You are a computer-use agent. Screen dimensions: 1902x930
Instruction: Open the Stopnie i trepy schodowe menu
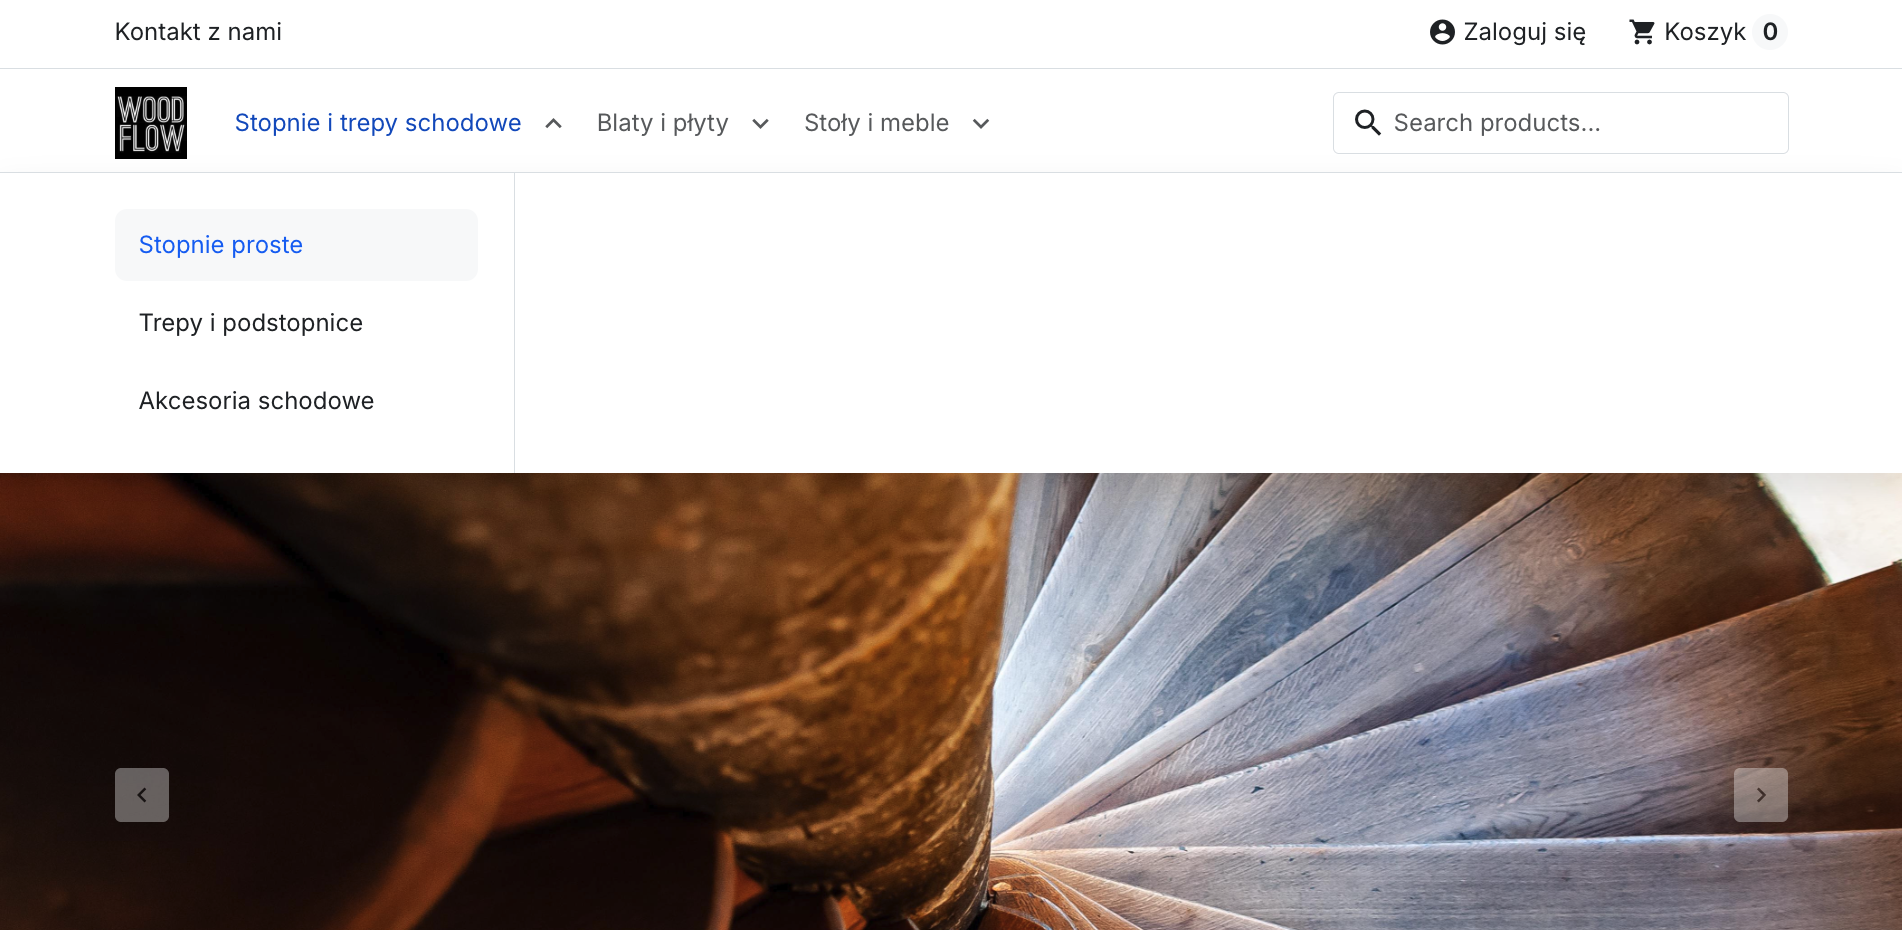pos(378,123)
